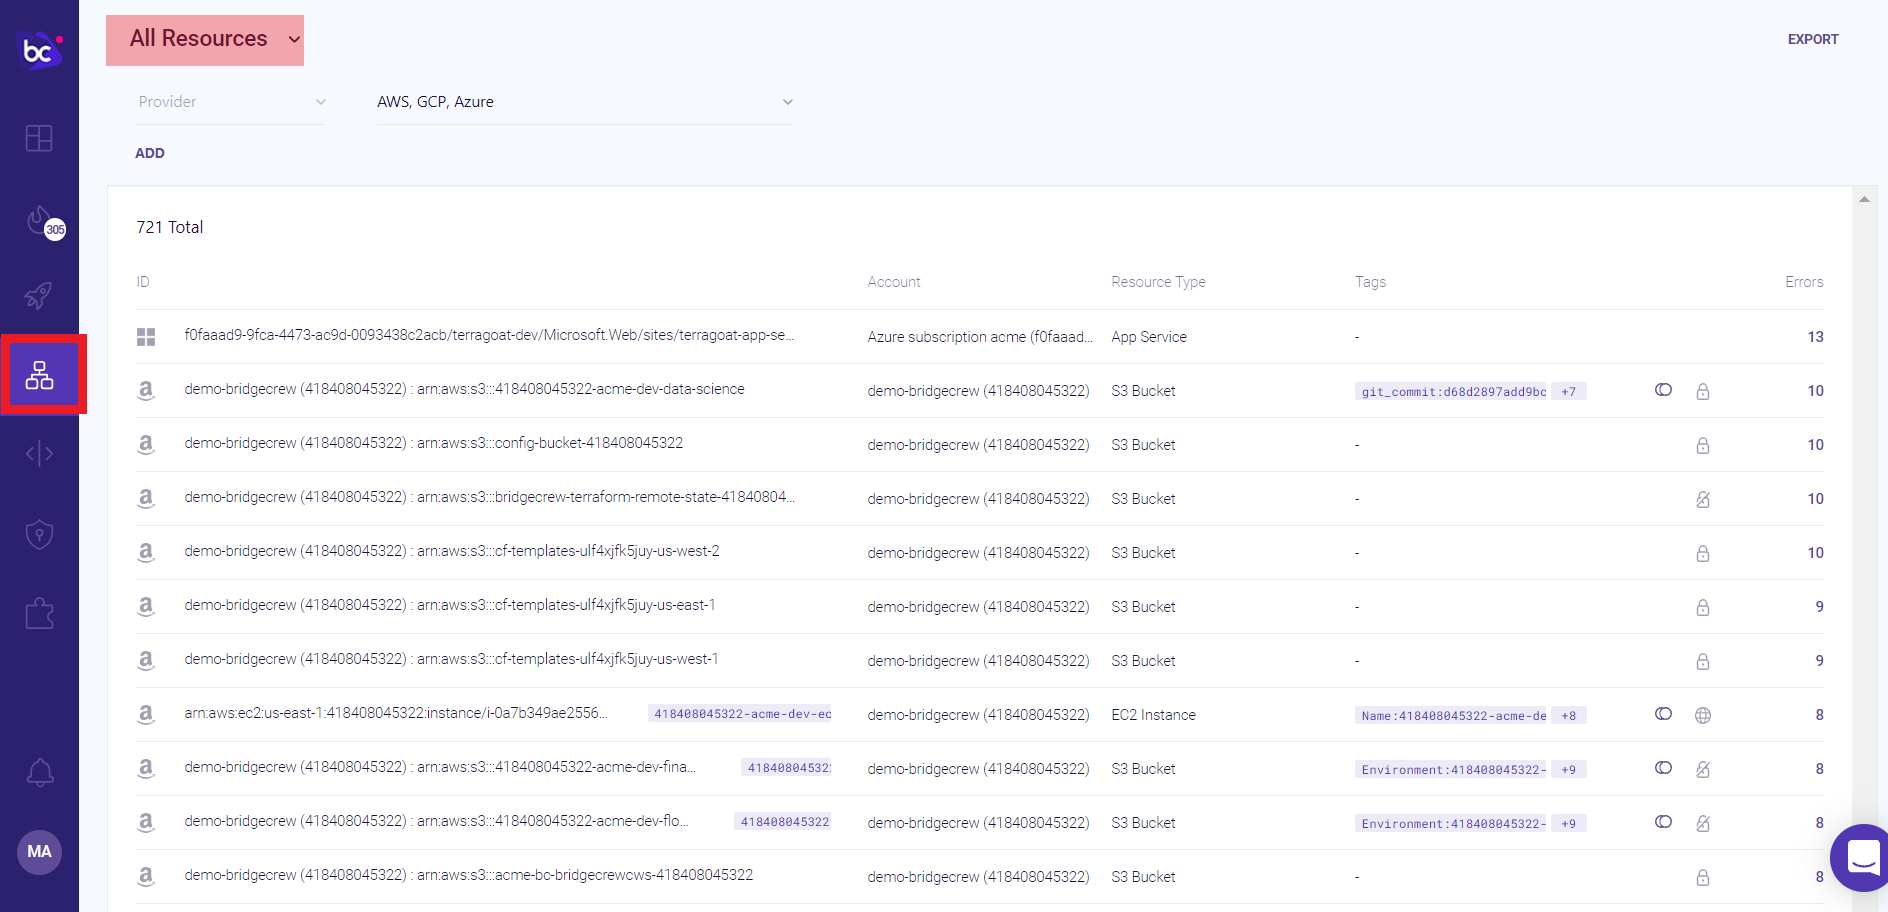Image resolution: width=1888 pixels, height=912 pixels.
Task: Open the code brackets icon in the sidebar
Action: [x=39, y=454]
